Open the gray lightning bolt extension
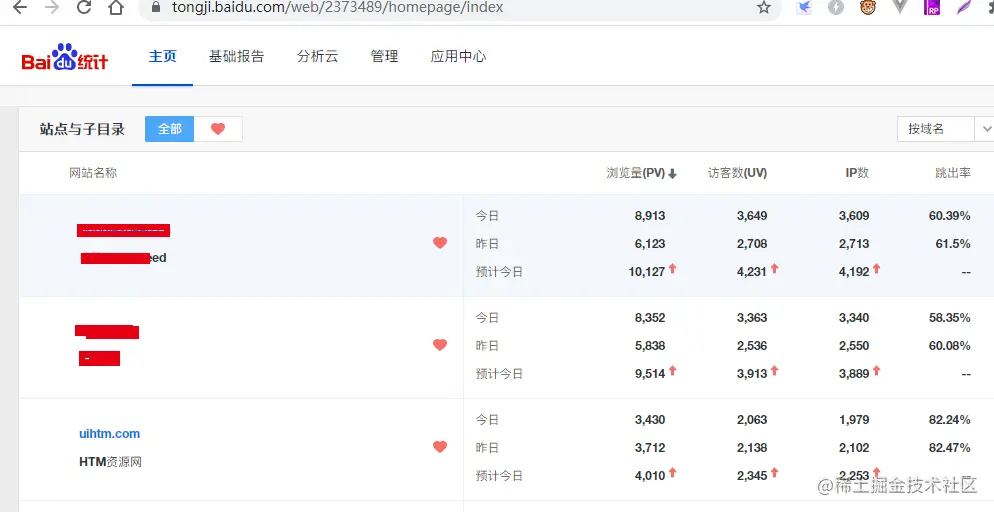This screenshot has height=512, width=994. pyautogui.click(x=836, y=8)
